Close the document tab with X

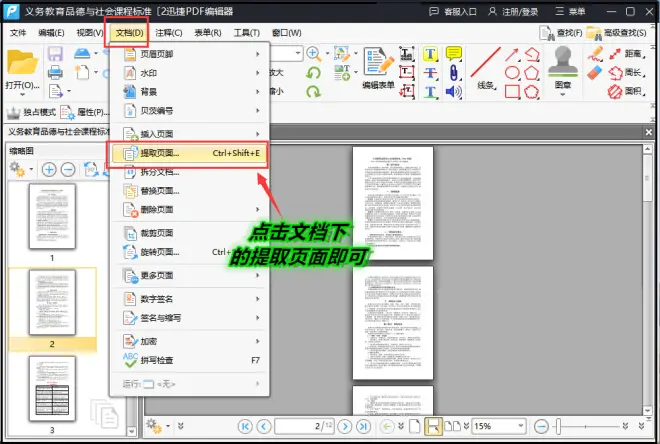pos(649,132)
